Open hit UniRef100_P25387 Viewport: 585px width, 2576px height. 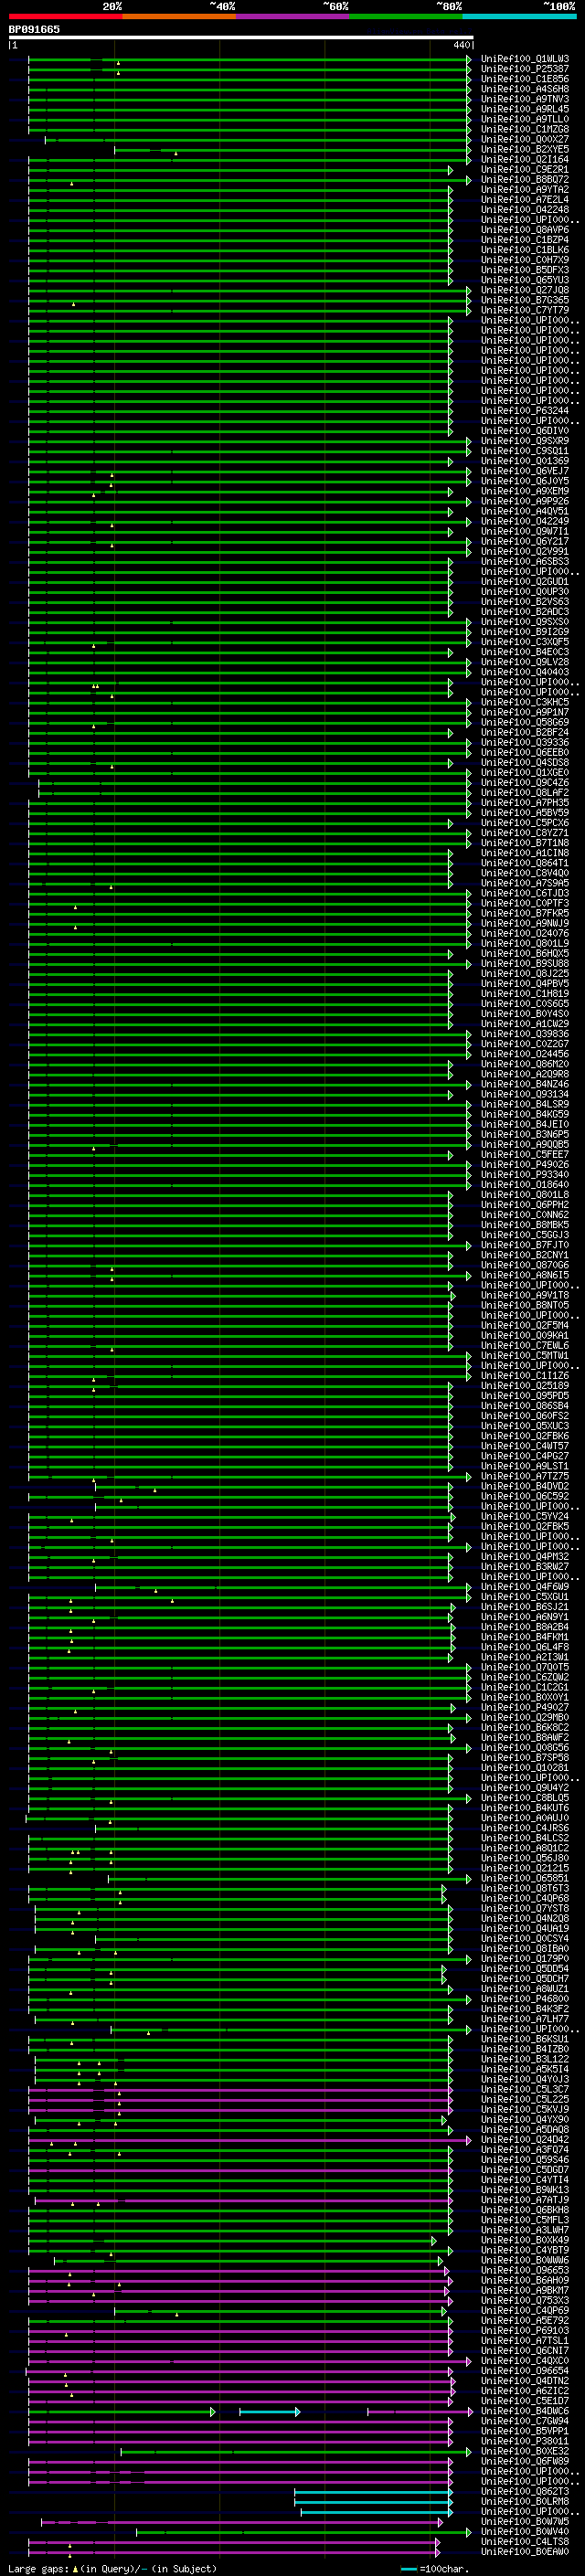(524, 69)
